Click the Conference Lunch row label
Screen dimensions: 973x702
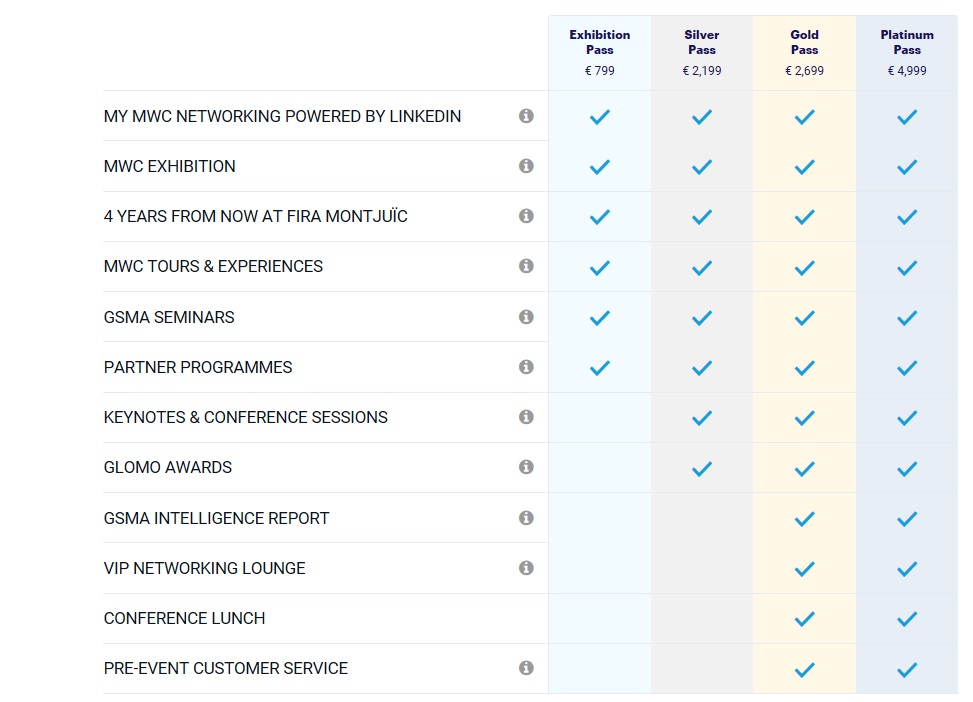coord(184,618)
